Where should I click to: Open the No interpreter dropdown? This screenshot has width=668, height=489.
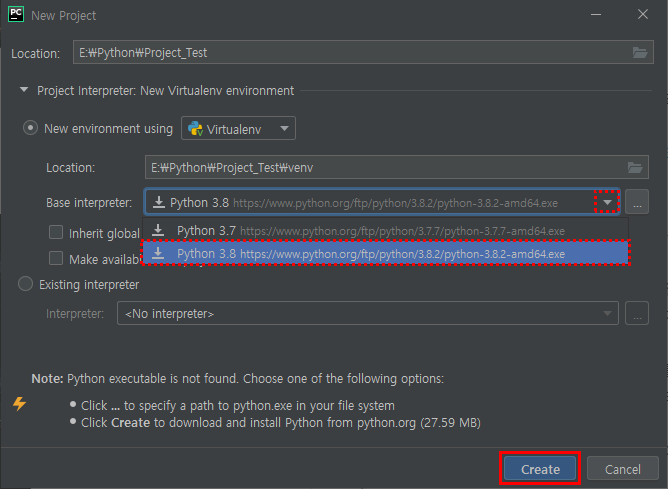tap(368, 314)
